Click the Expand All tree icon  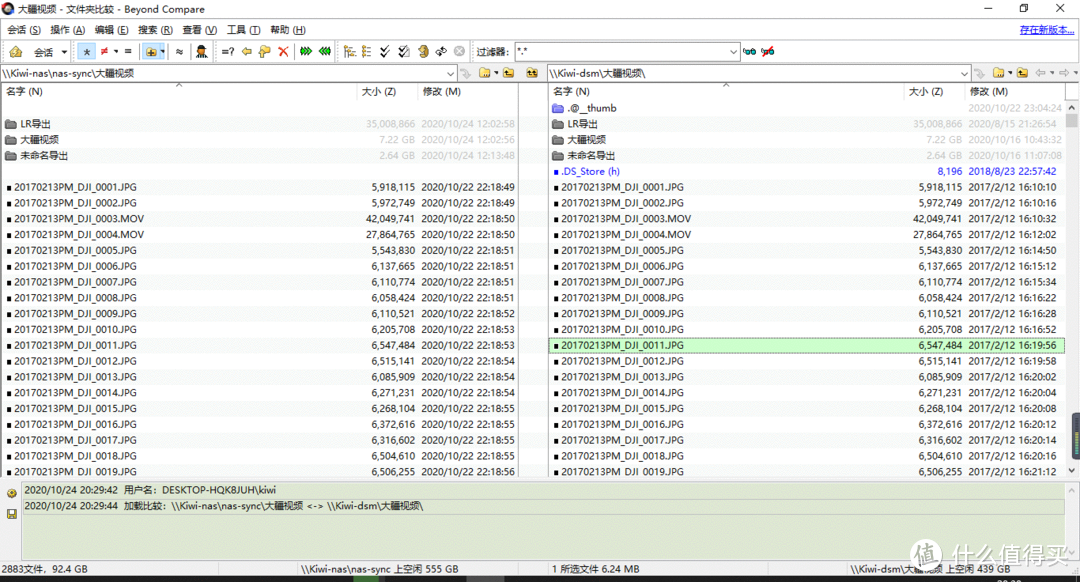coord(350,52)
